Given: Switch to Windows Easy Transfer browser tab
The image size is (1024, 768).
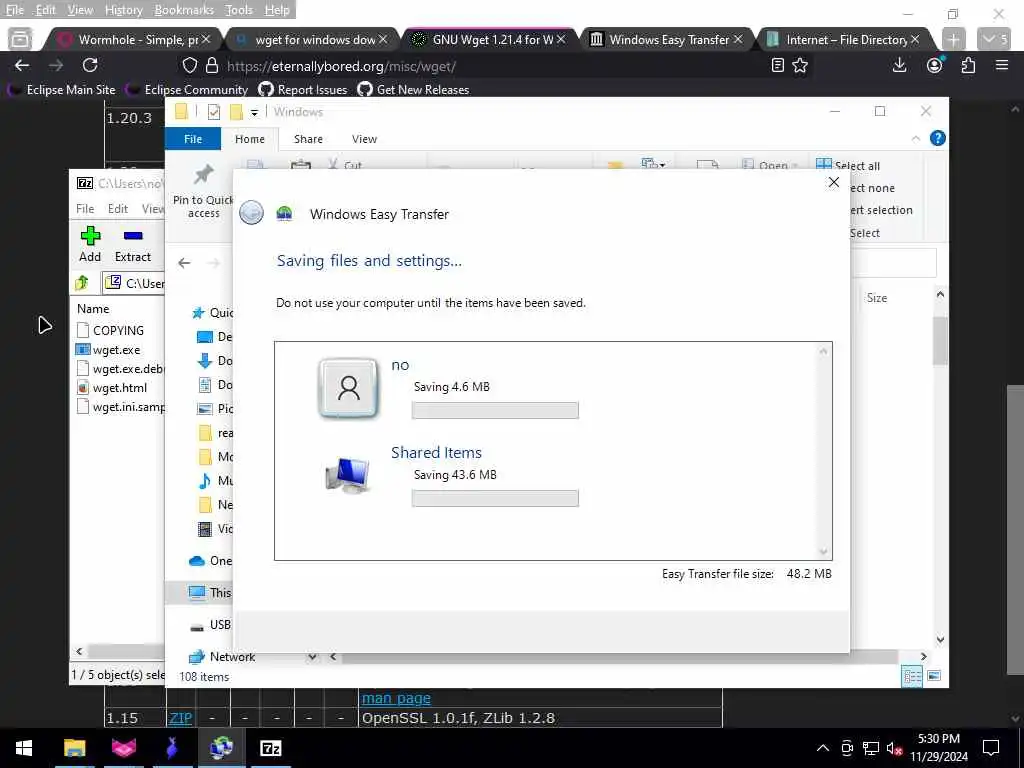Looking at the screenshot, I should tap(666, 40).
